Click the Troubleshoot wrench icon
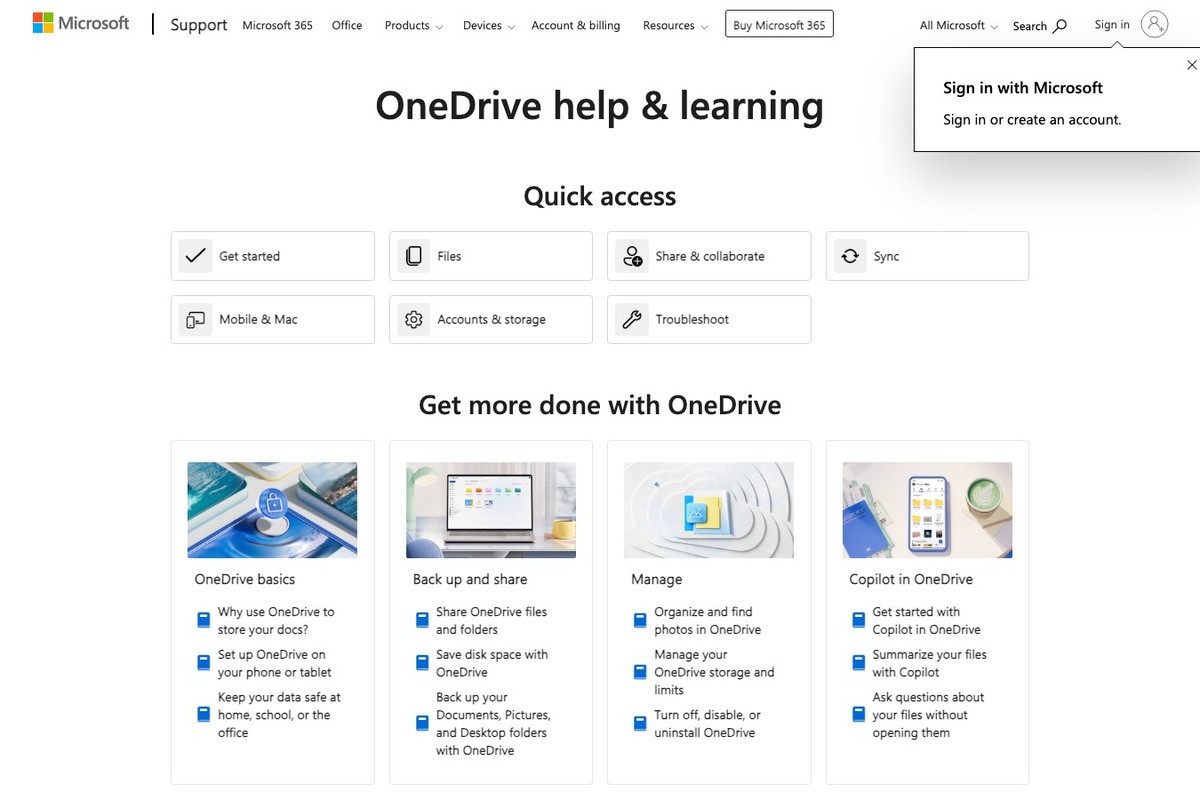Screen dimensions: 1200x800 [x=632, y=319]
